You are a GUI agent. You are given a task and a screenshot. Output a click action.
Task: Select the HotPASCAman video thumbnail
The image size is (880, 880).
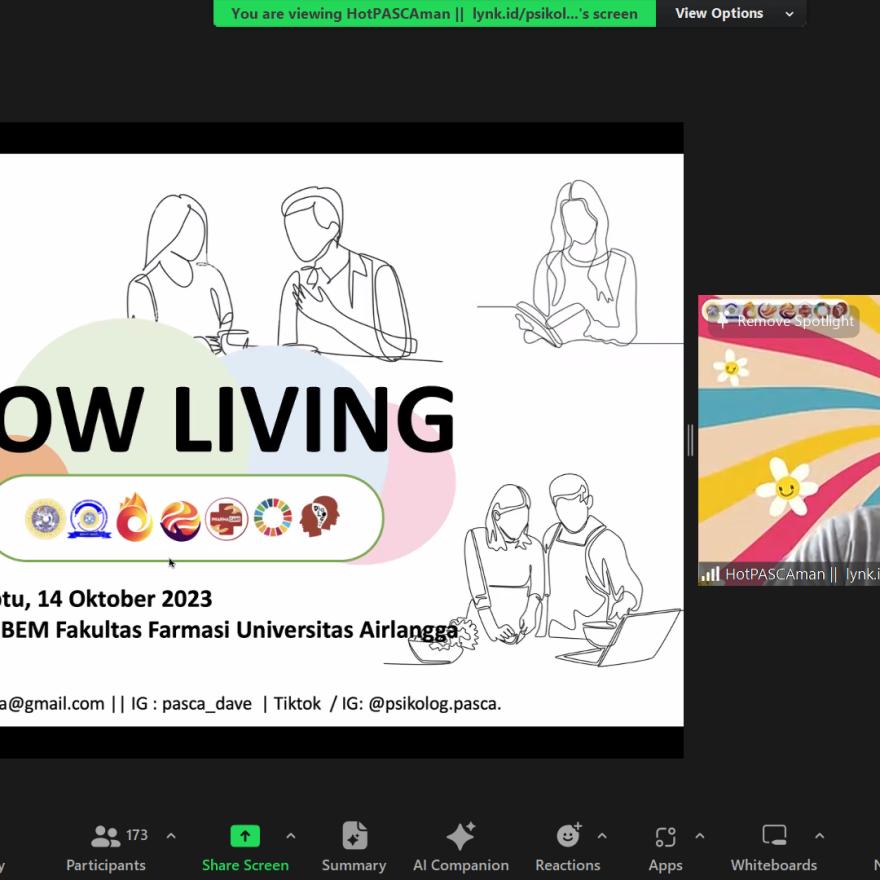click(788, 440)
